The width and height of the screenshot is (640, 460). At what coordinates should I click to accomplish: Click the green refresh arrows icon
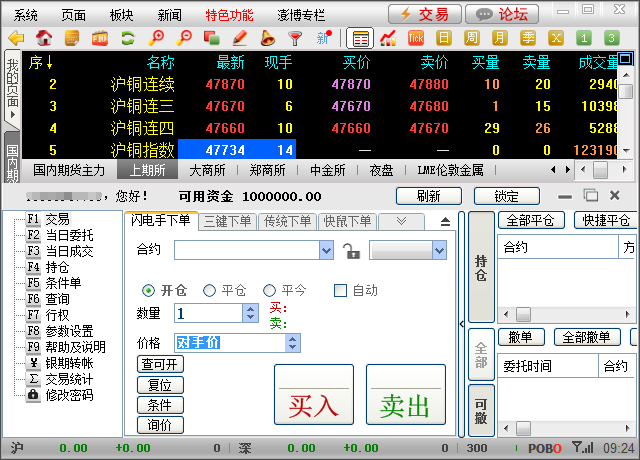point(128,39)
